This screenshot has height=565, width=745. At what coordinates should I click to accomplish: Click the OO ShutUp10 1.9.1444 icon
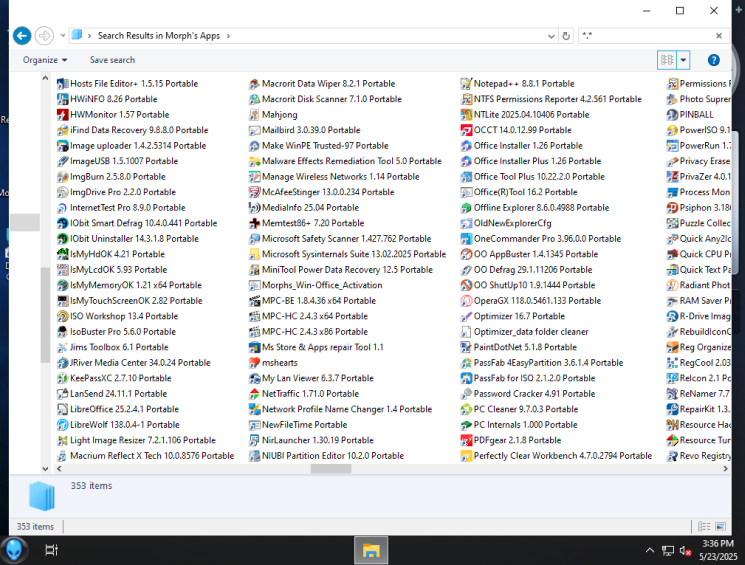click(x=466, y=285)
